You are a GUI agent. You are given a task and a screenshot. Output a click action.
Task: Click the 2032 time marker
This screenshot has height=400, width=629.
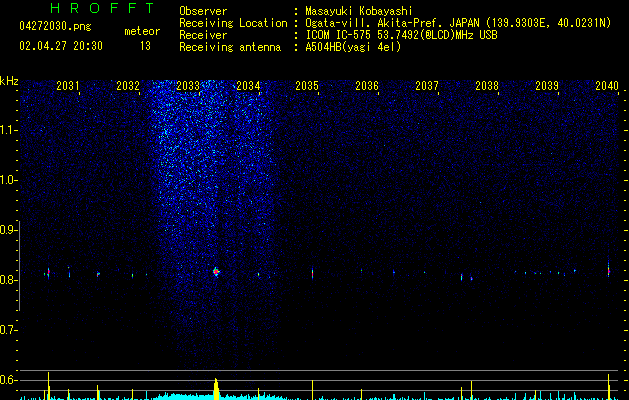tap(128, 86)
